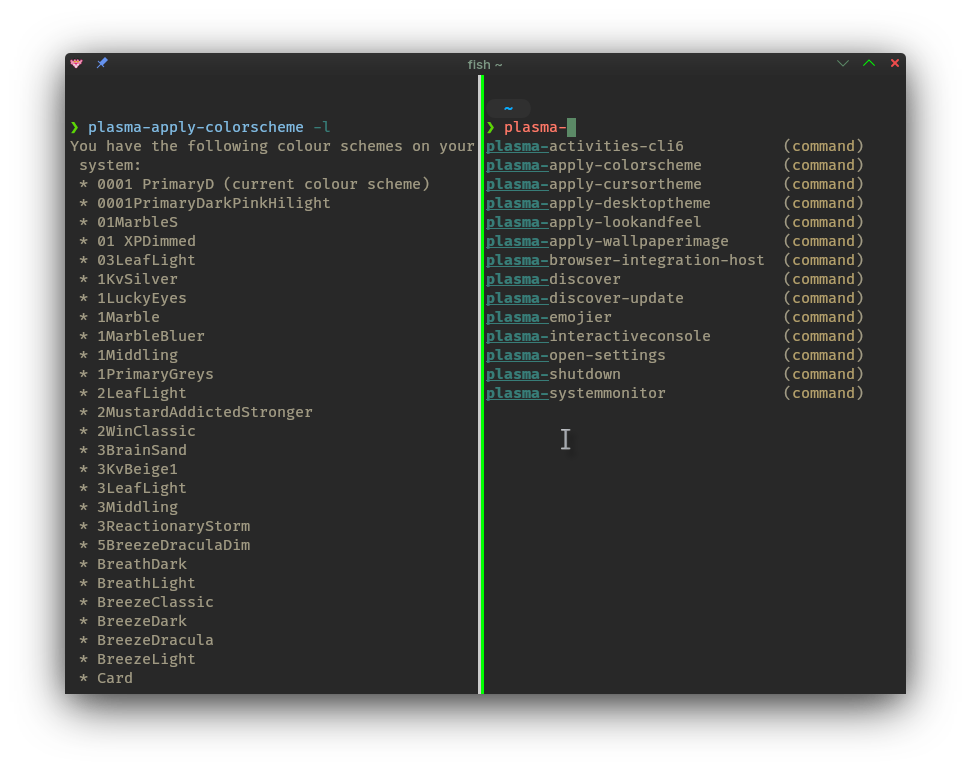
Task: Maximize the fish terminal window
Action: coord(869,63)
